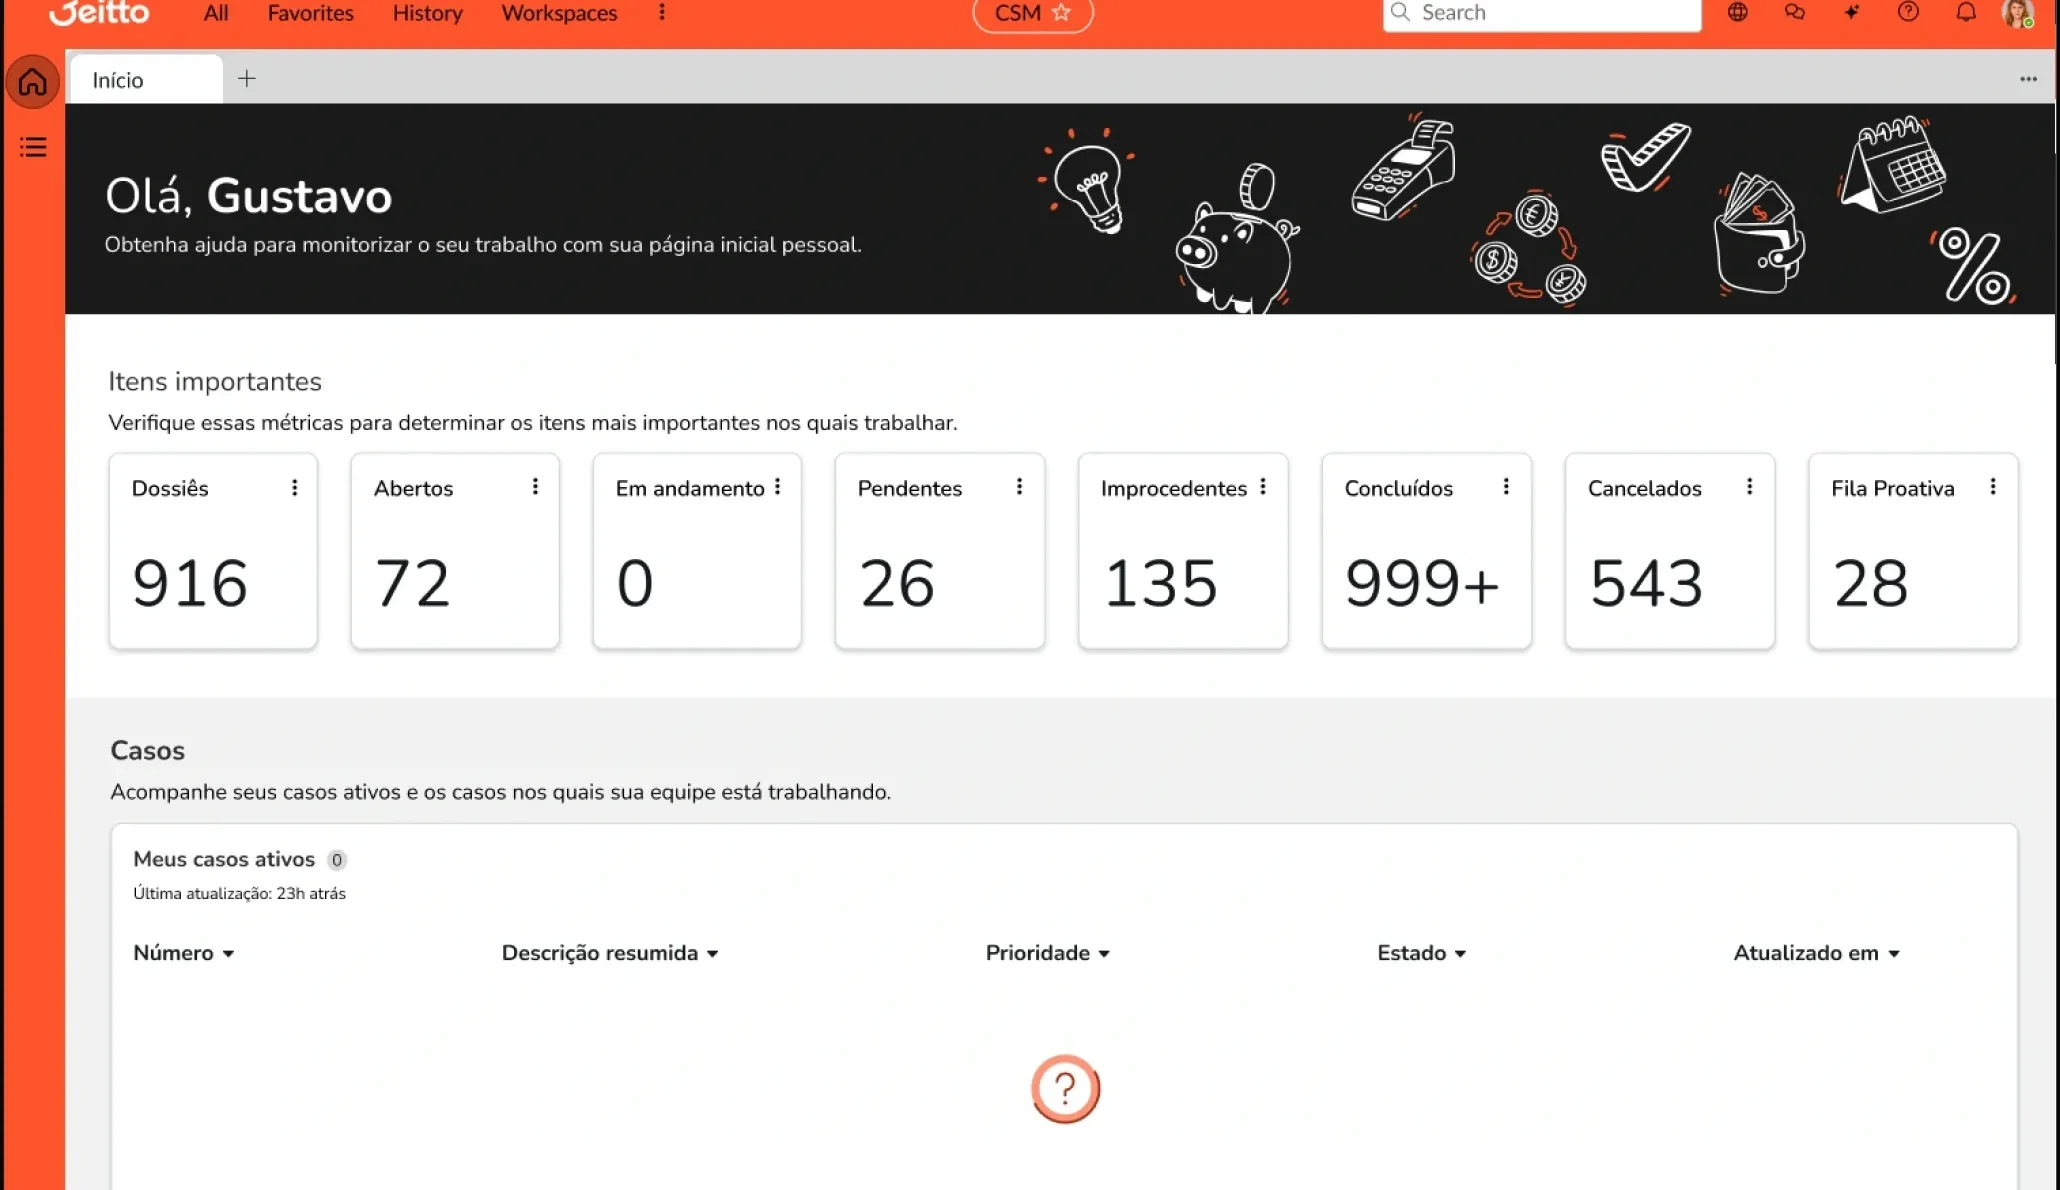
Task: Click the star in the CSM pill
Action: 1061,13
